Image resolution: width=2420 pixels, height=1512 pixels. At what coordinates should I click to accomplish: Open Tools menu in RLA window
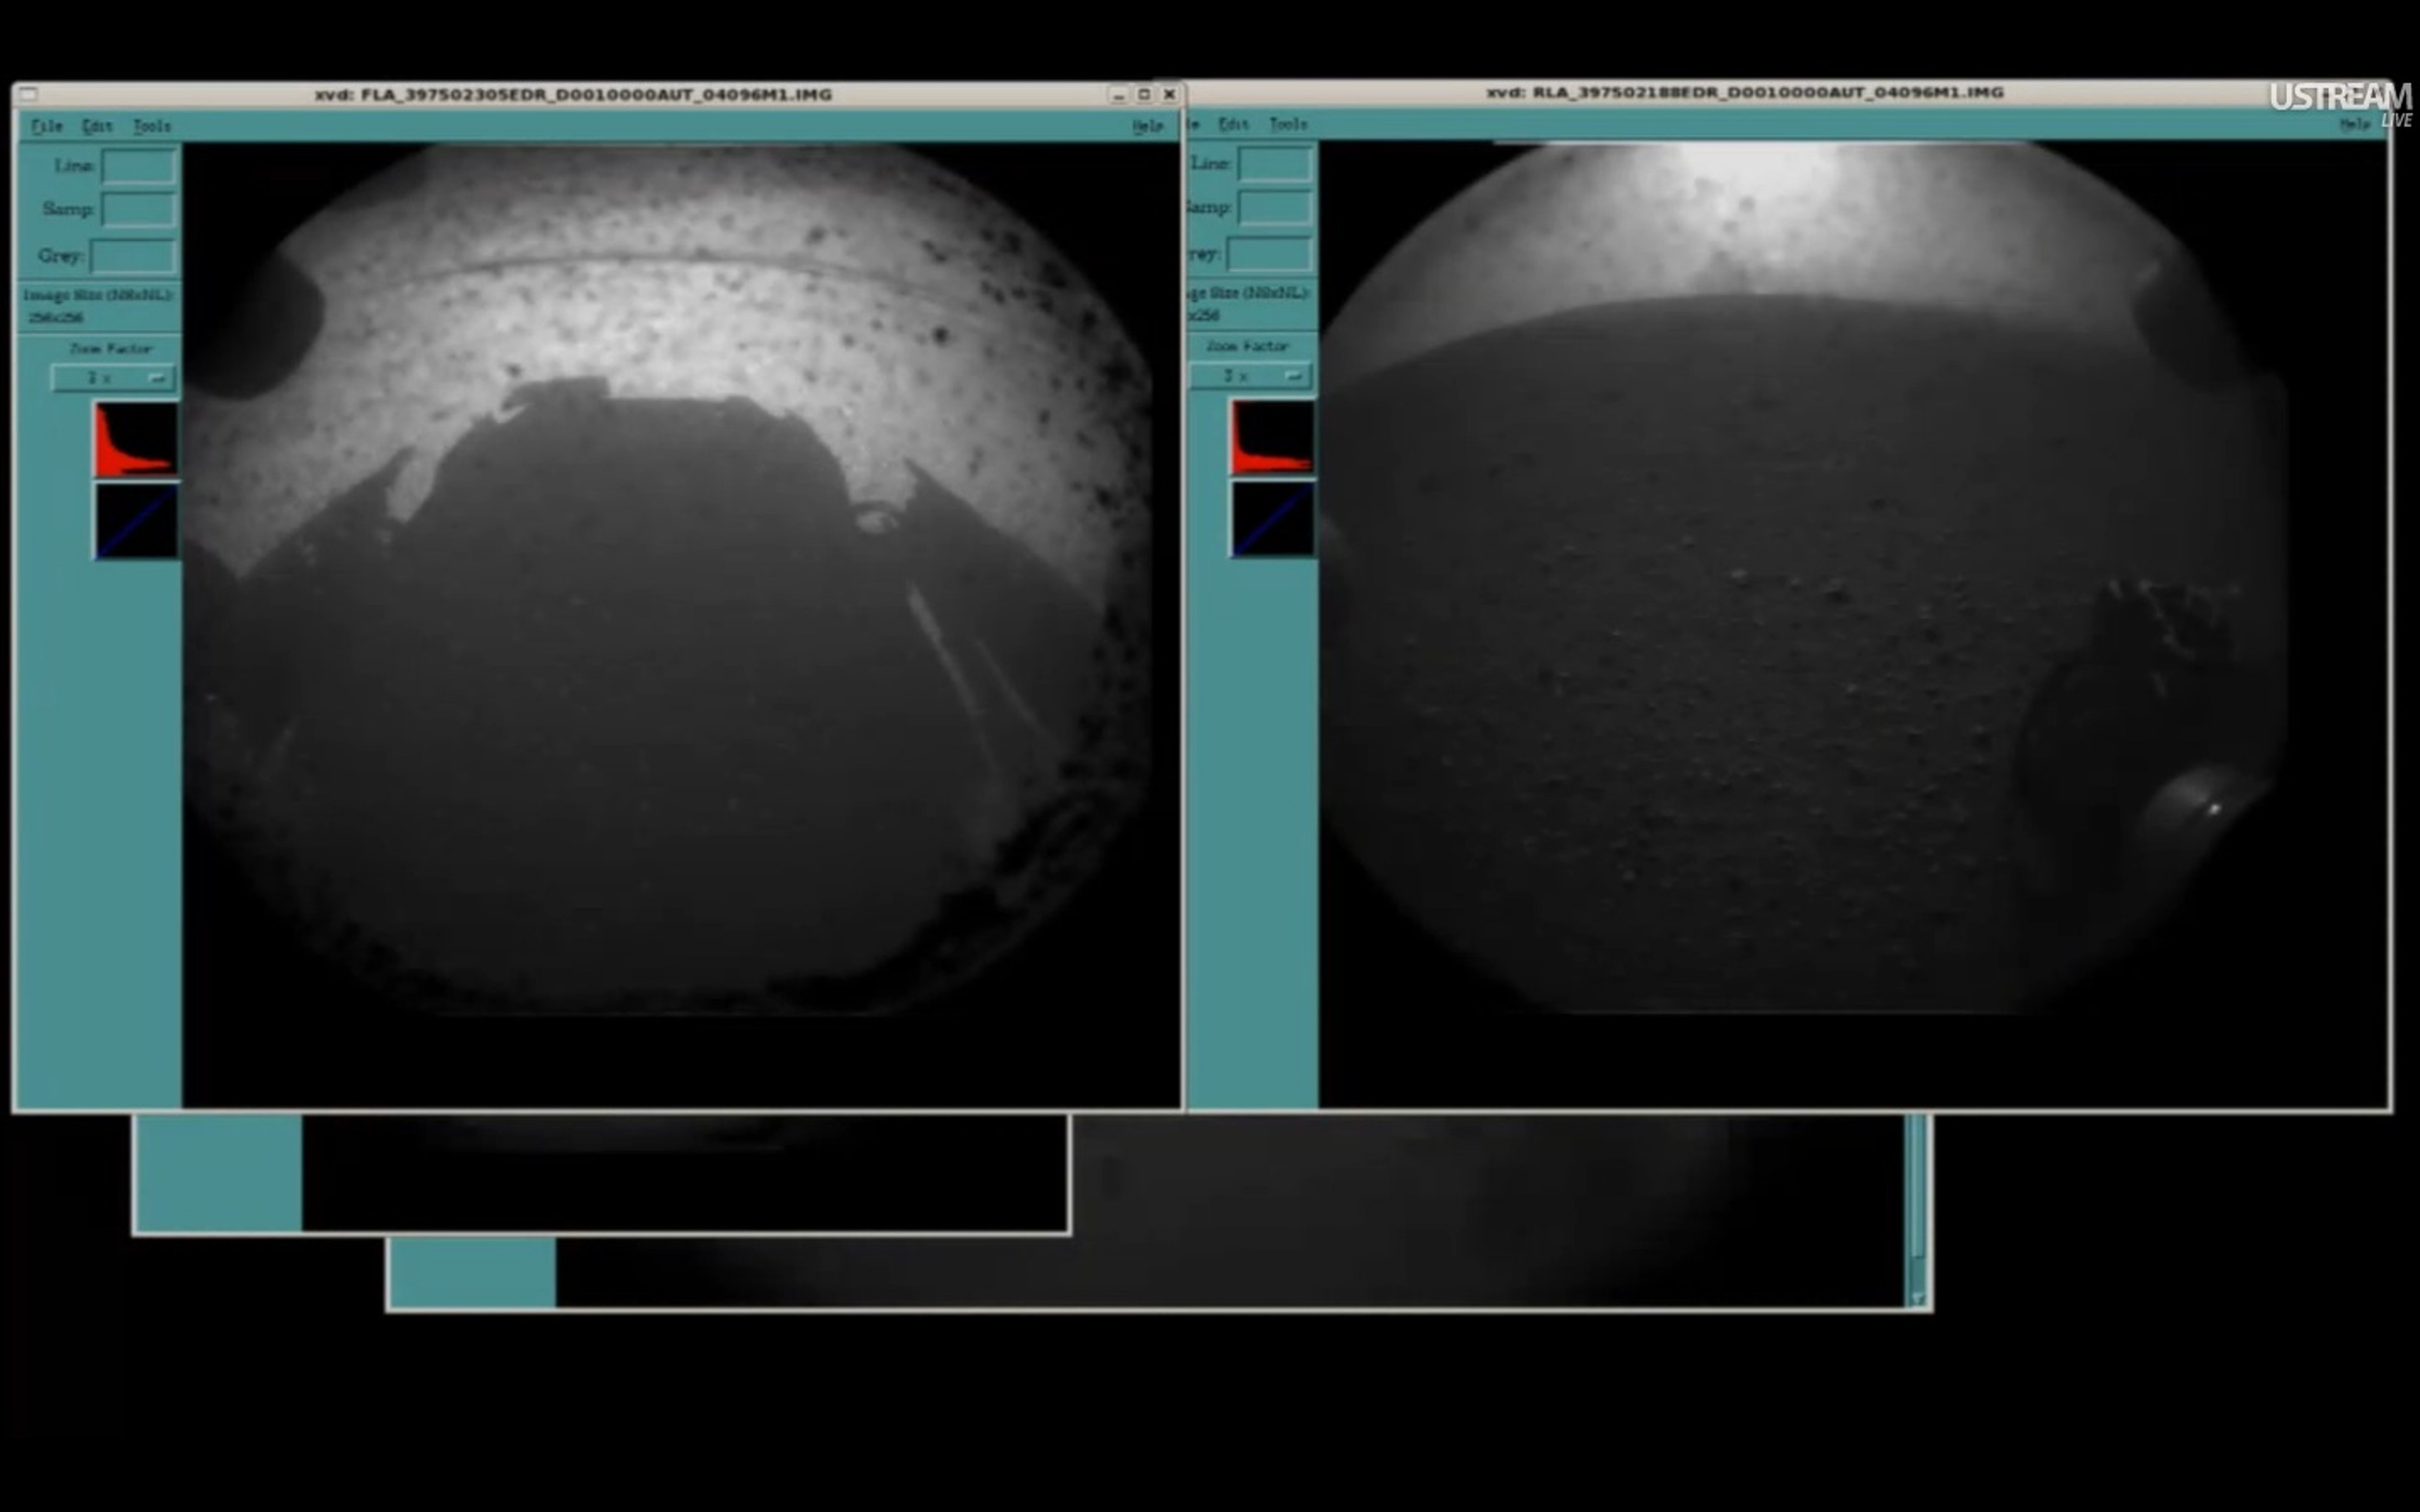point(1288,124)
